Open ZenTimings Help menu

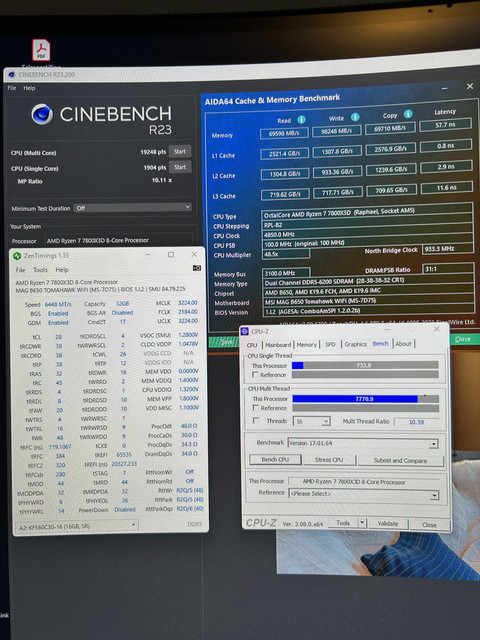[62, 270]
